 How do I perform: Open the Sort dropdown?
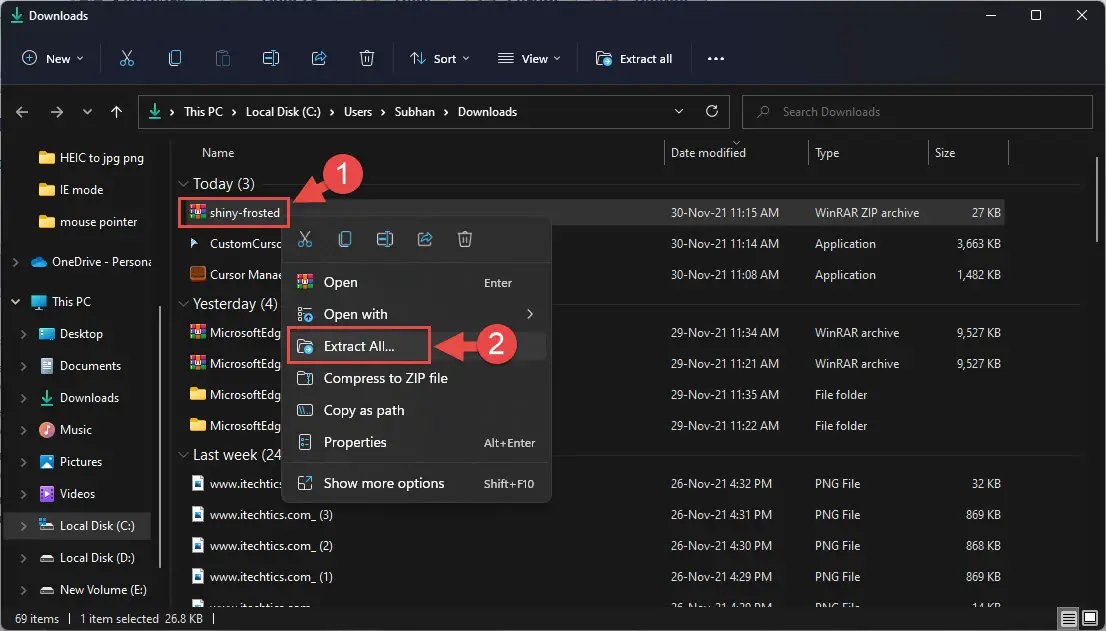(439, 59)
